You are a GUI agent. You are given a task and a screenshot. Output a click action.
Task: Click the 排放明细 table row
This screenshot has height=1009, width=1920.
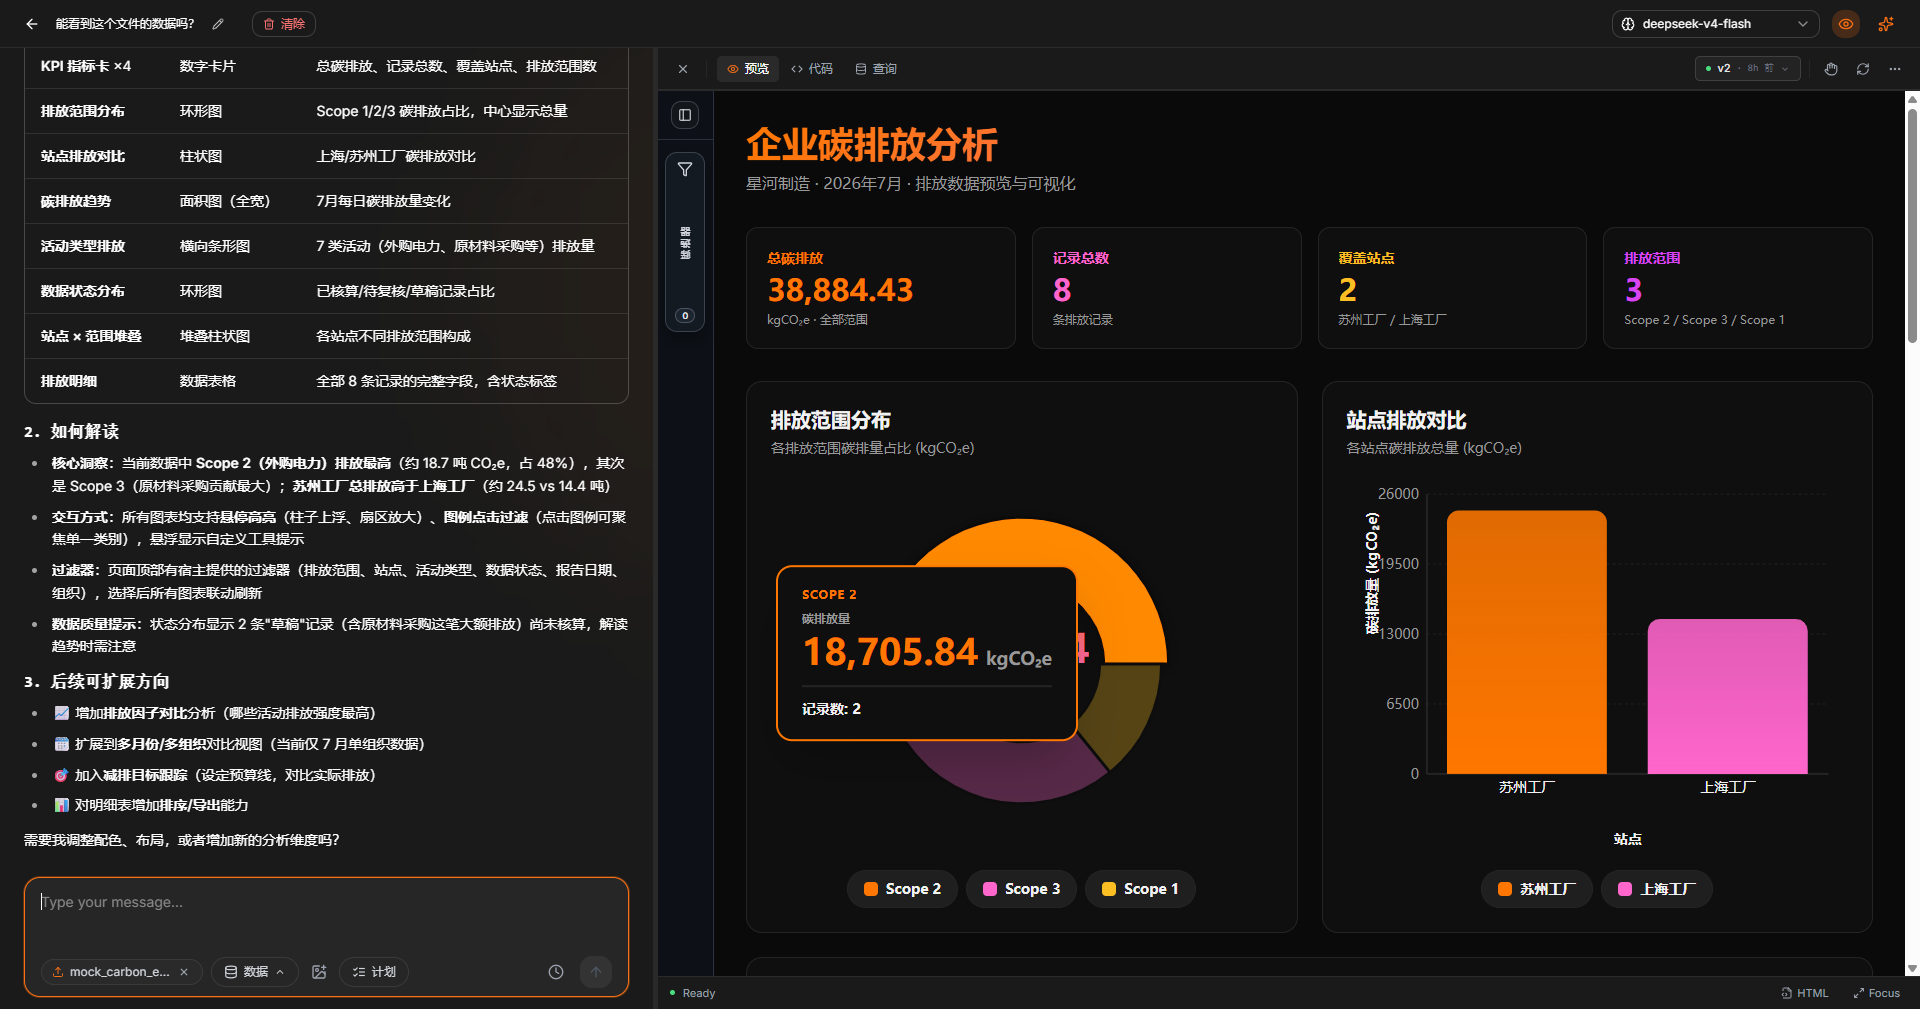point(326,381)
